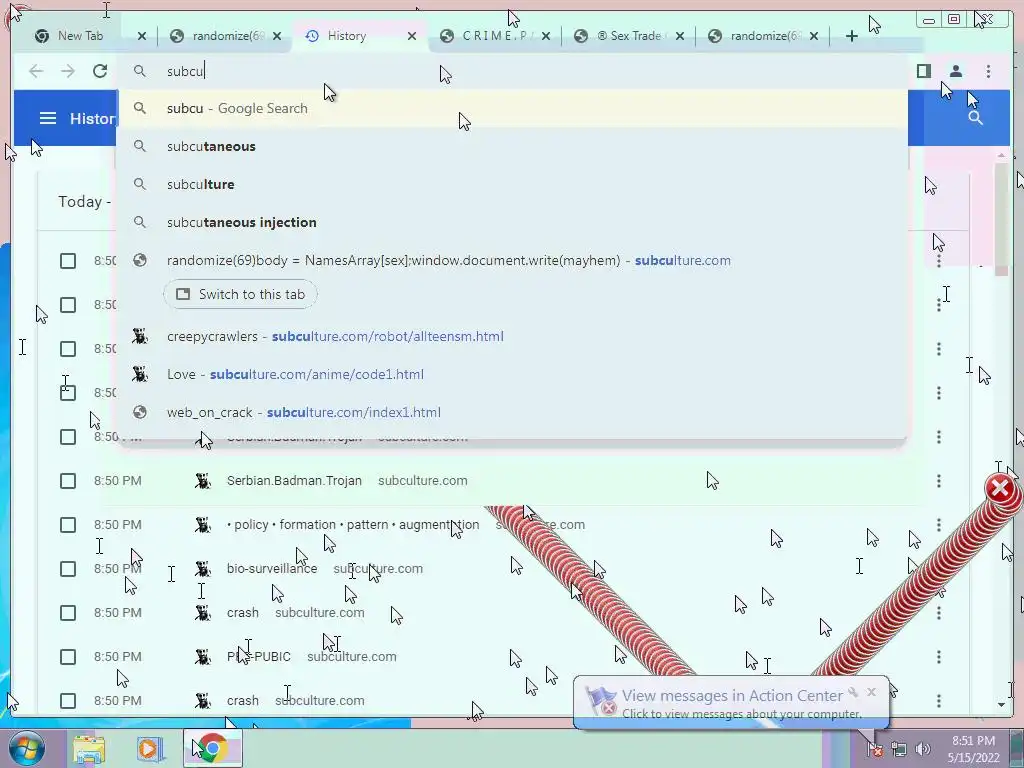Open a new tab with plus
Image resolution: width=1024 pixels, height=768 pixels.
click(x=852, y=36)
